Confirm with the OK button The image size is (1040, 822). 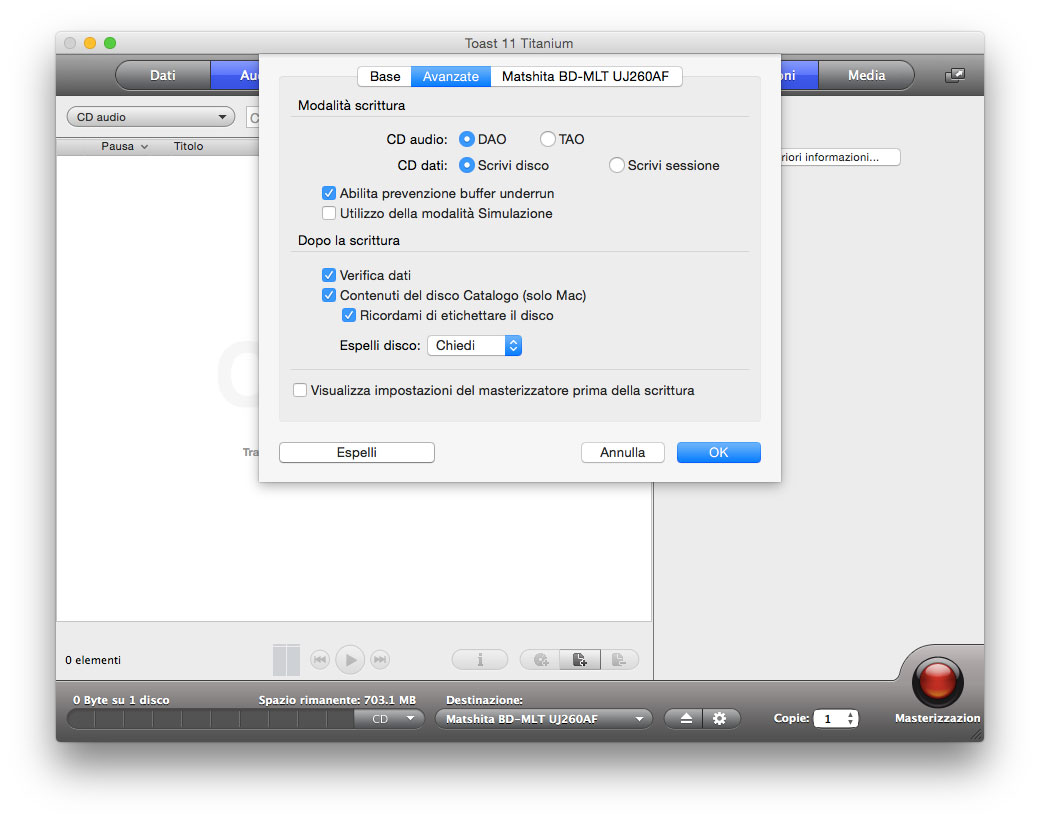pyautogui.click(x=718, y=452)
